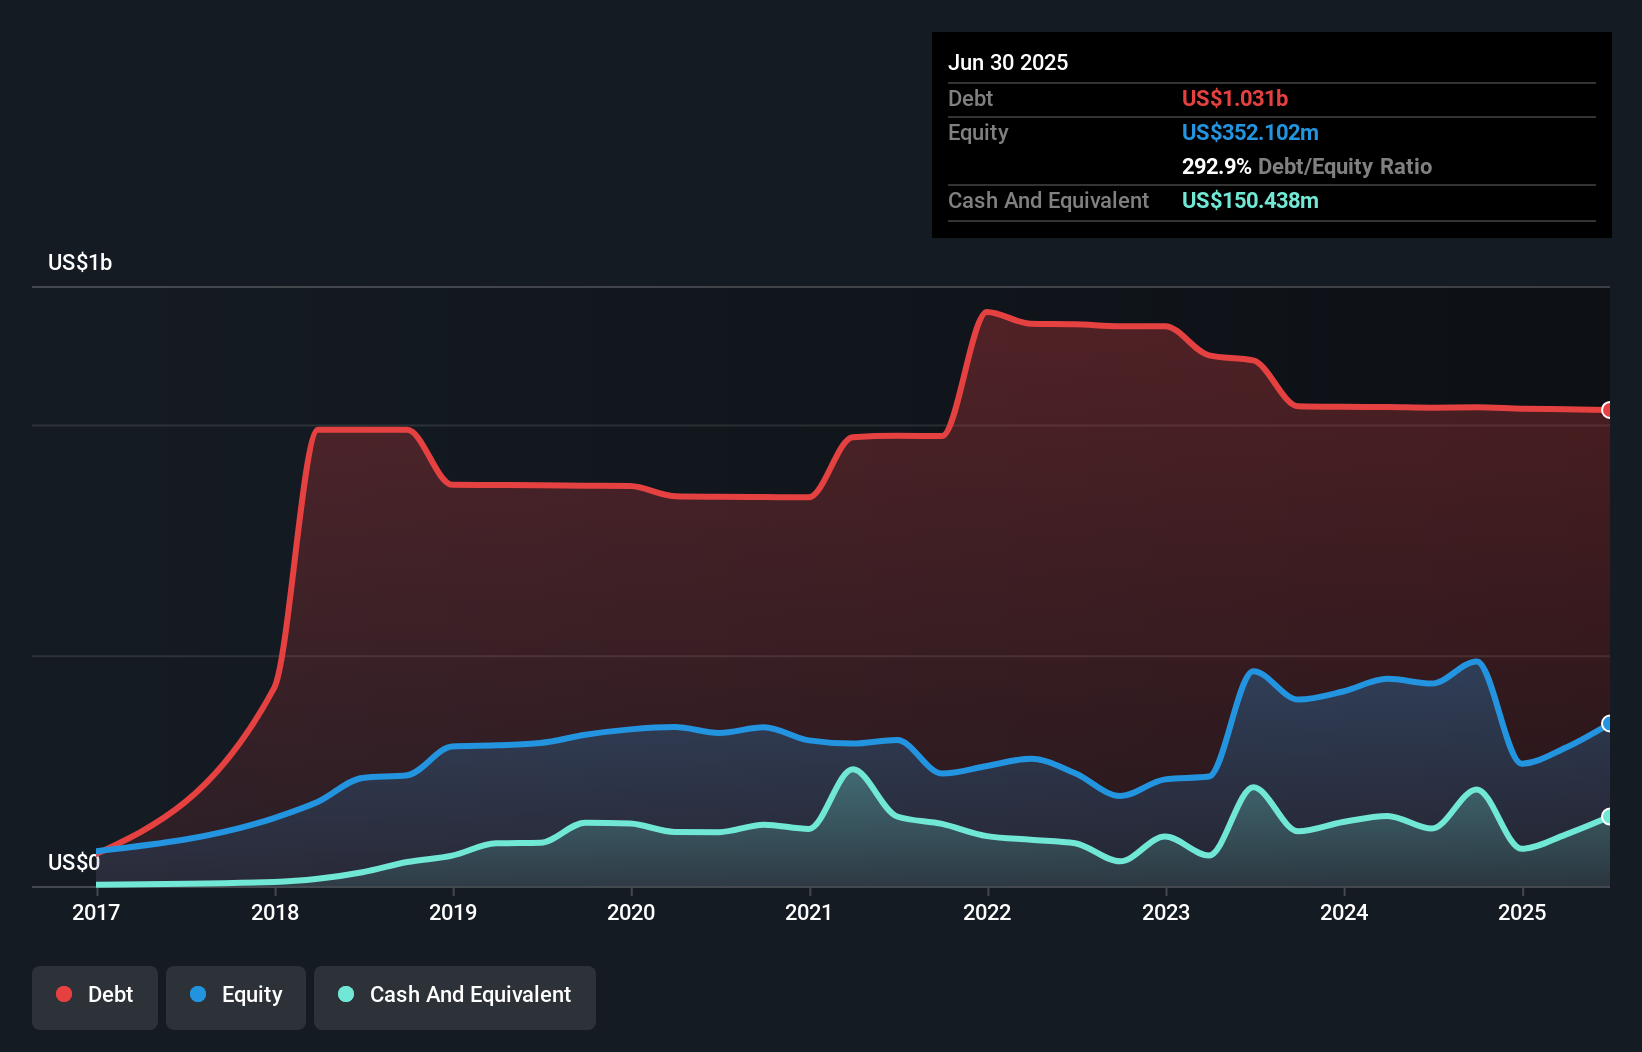Click the teal Cash endpoint marker
The width and height of the screenshot is (1642, 1052).
click(x=1608, y=817)
